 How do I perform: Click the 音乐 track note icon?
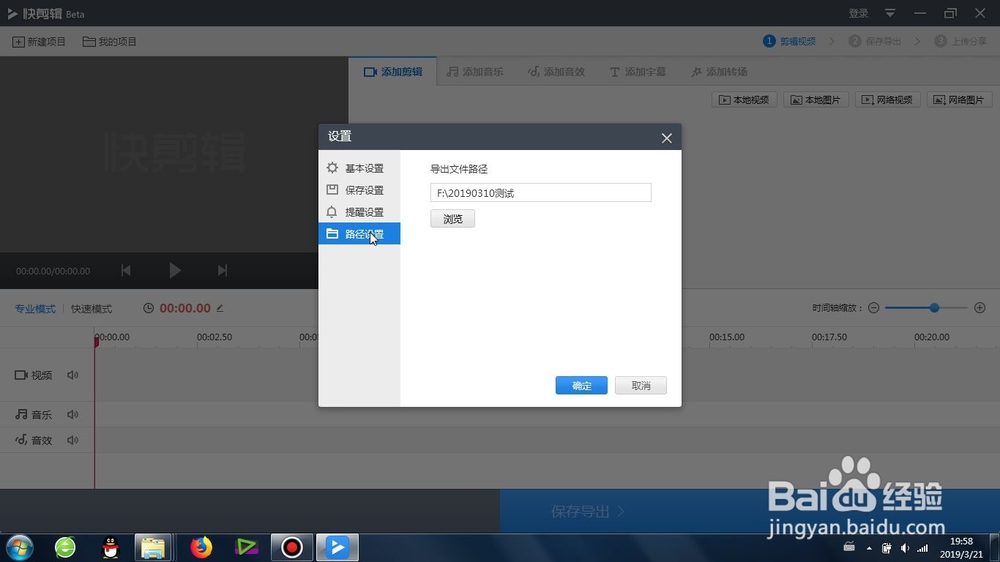click(x=22, y=415)
